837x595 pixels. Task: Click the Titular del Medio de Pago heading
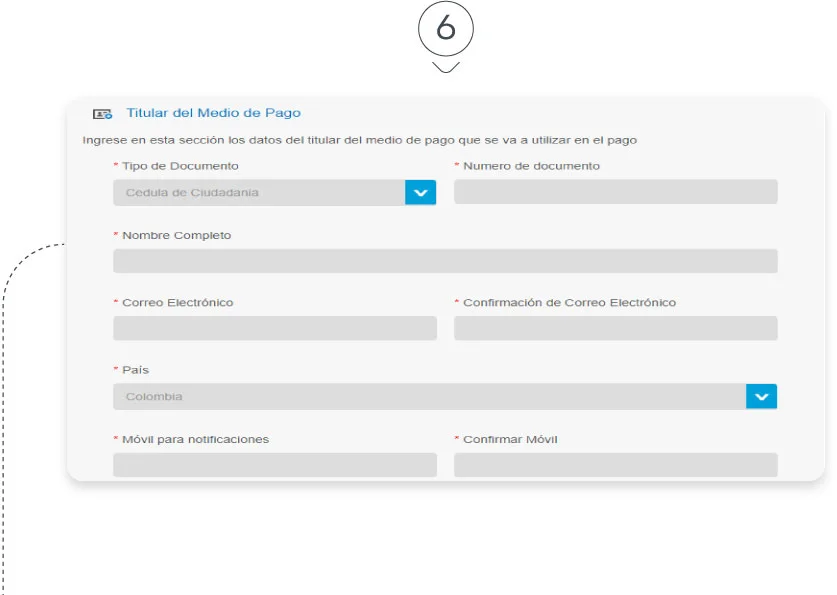(x=213, y=112)
